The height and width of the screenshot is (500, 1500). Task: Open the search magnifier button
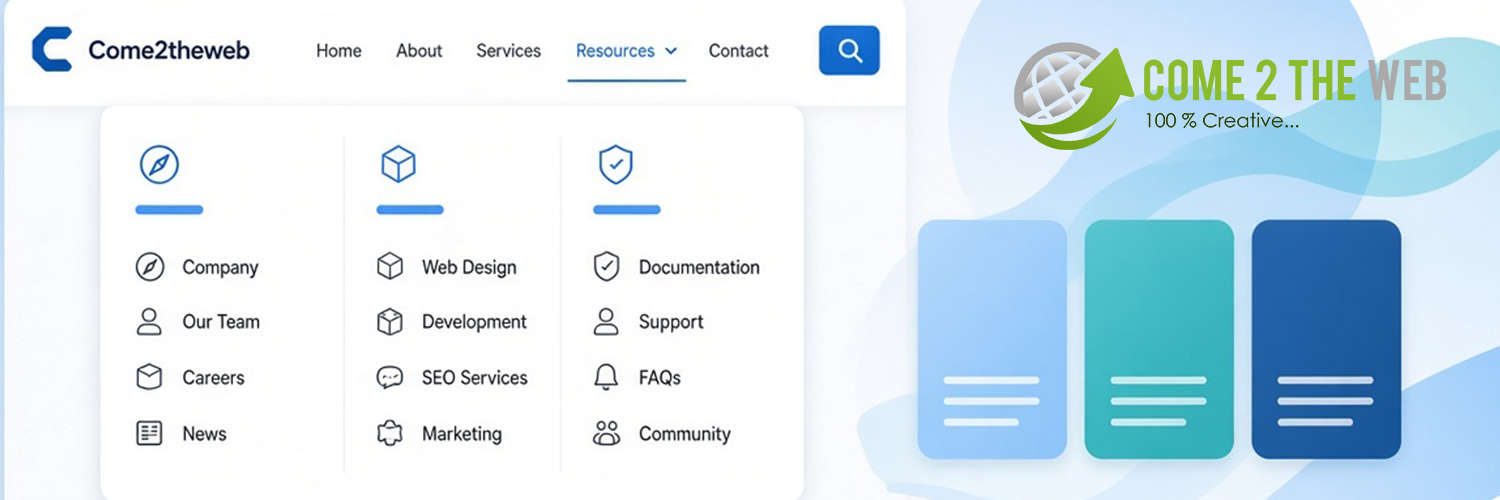849,50
